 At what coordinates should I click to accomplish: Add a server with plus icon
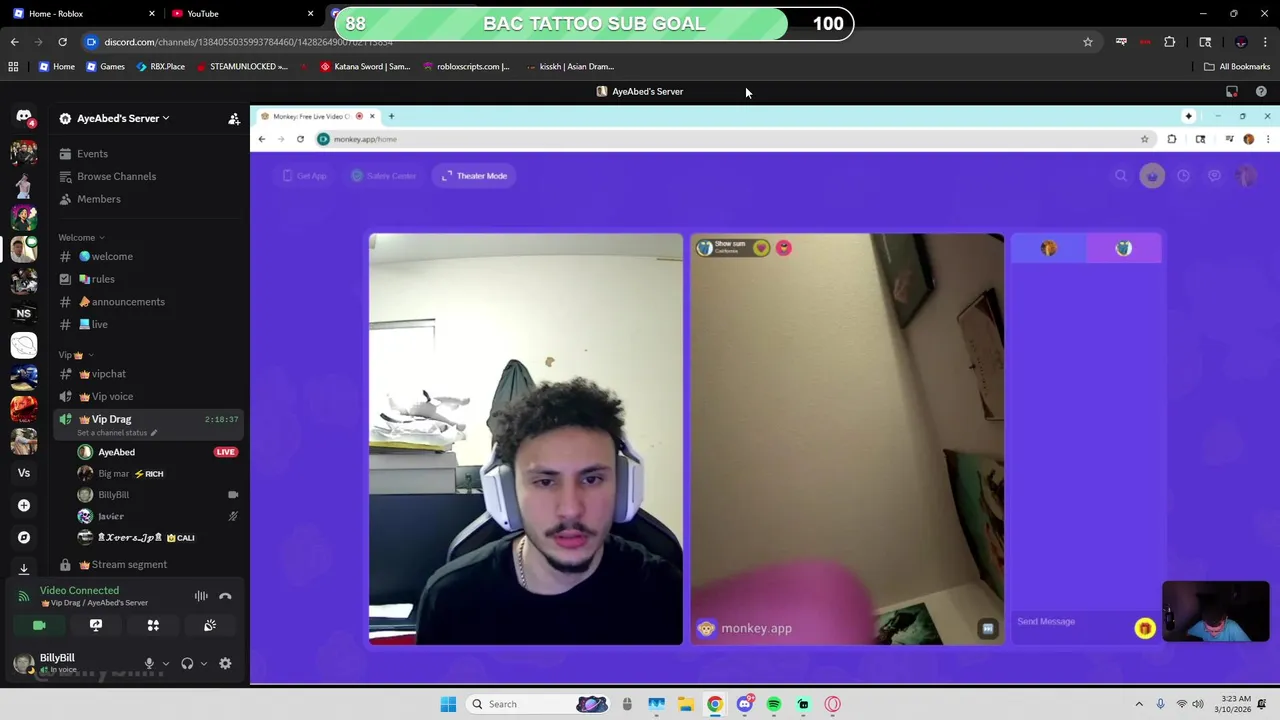(x=24, y=505)
